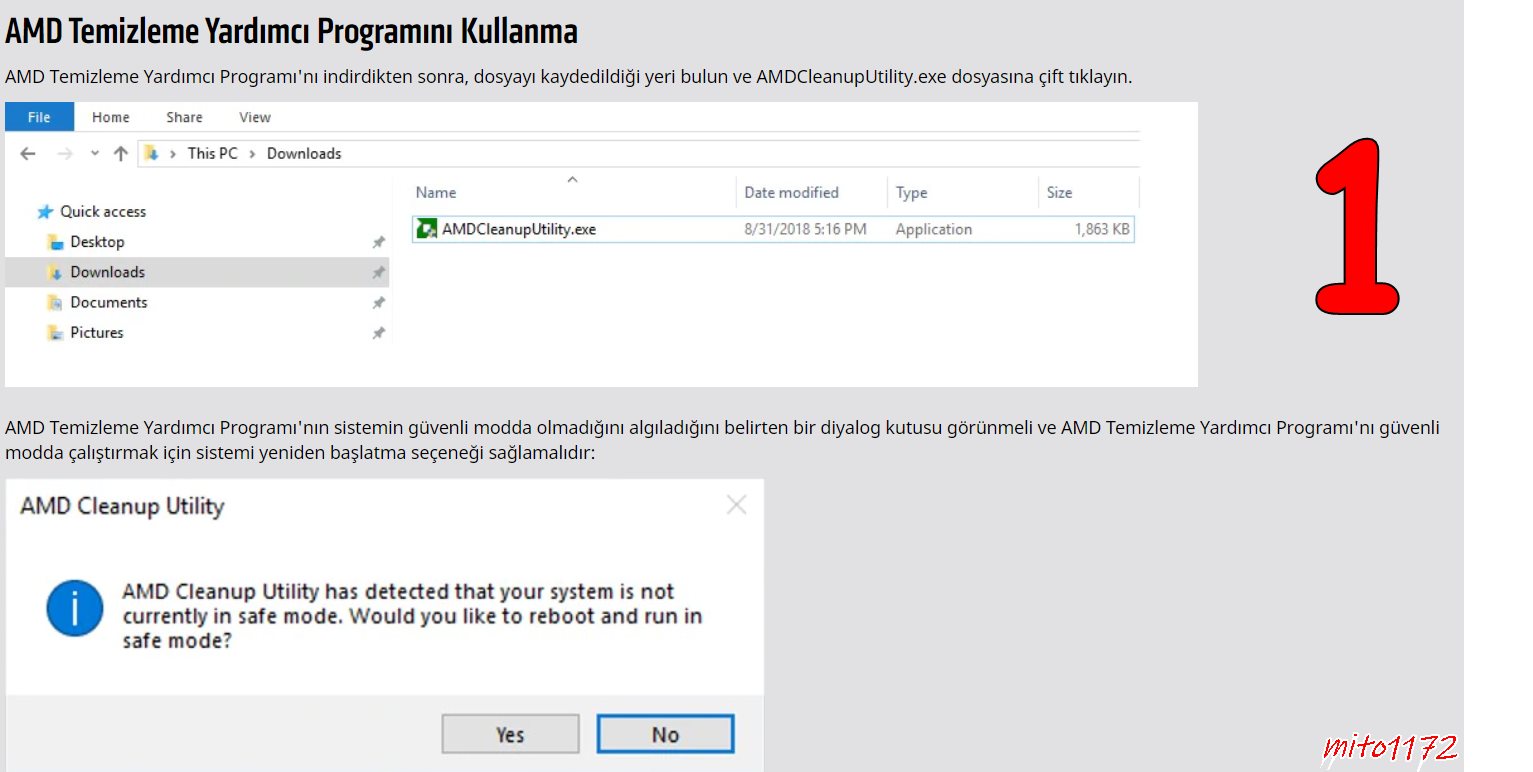Click the pin icon next to Downloads
1533x772 pixels.
tap(378, 273)
